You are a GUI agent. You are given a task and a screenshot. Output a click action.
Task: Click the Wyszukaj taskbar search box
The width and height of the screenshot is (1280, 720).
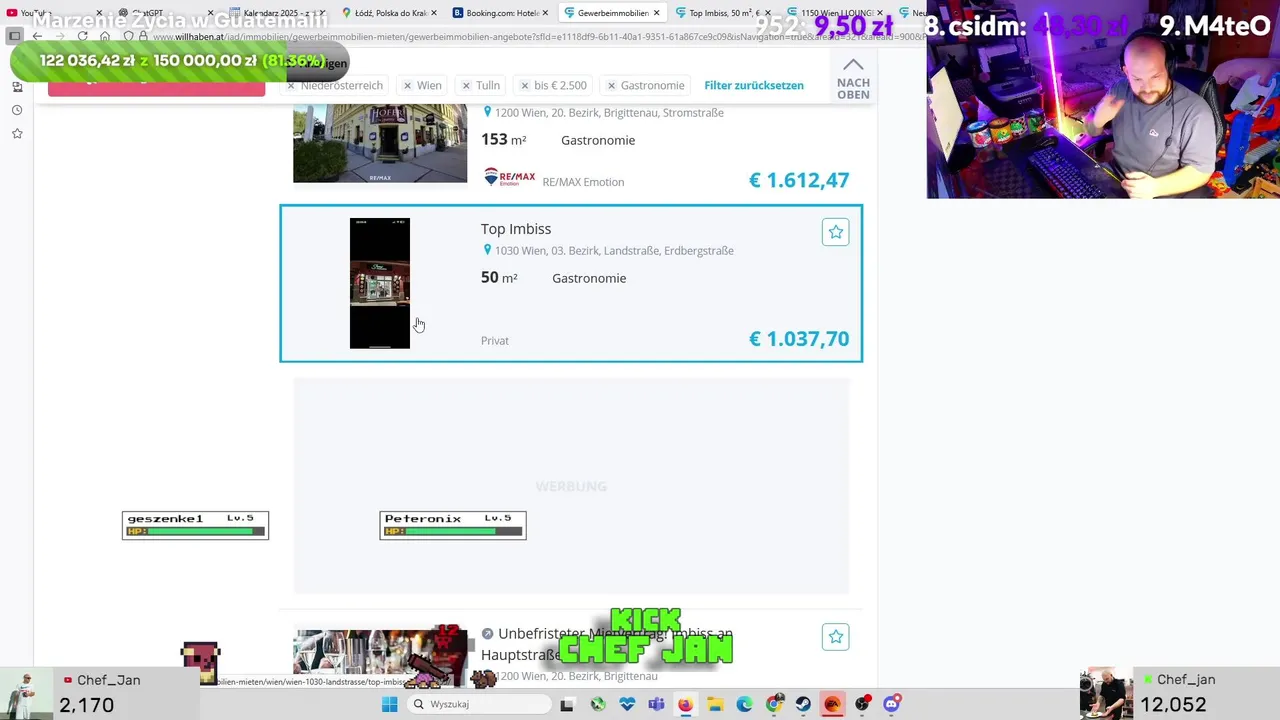coord(480,704)
